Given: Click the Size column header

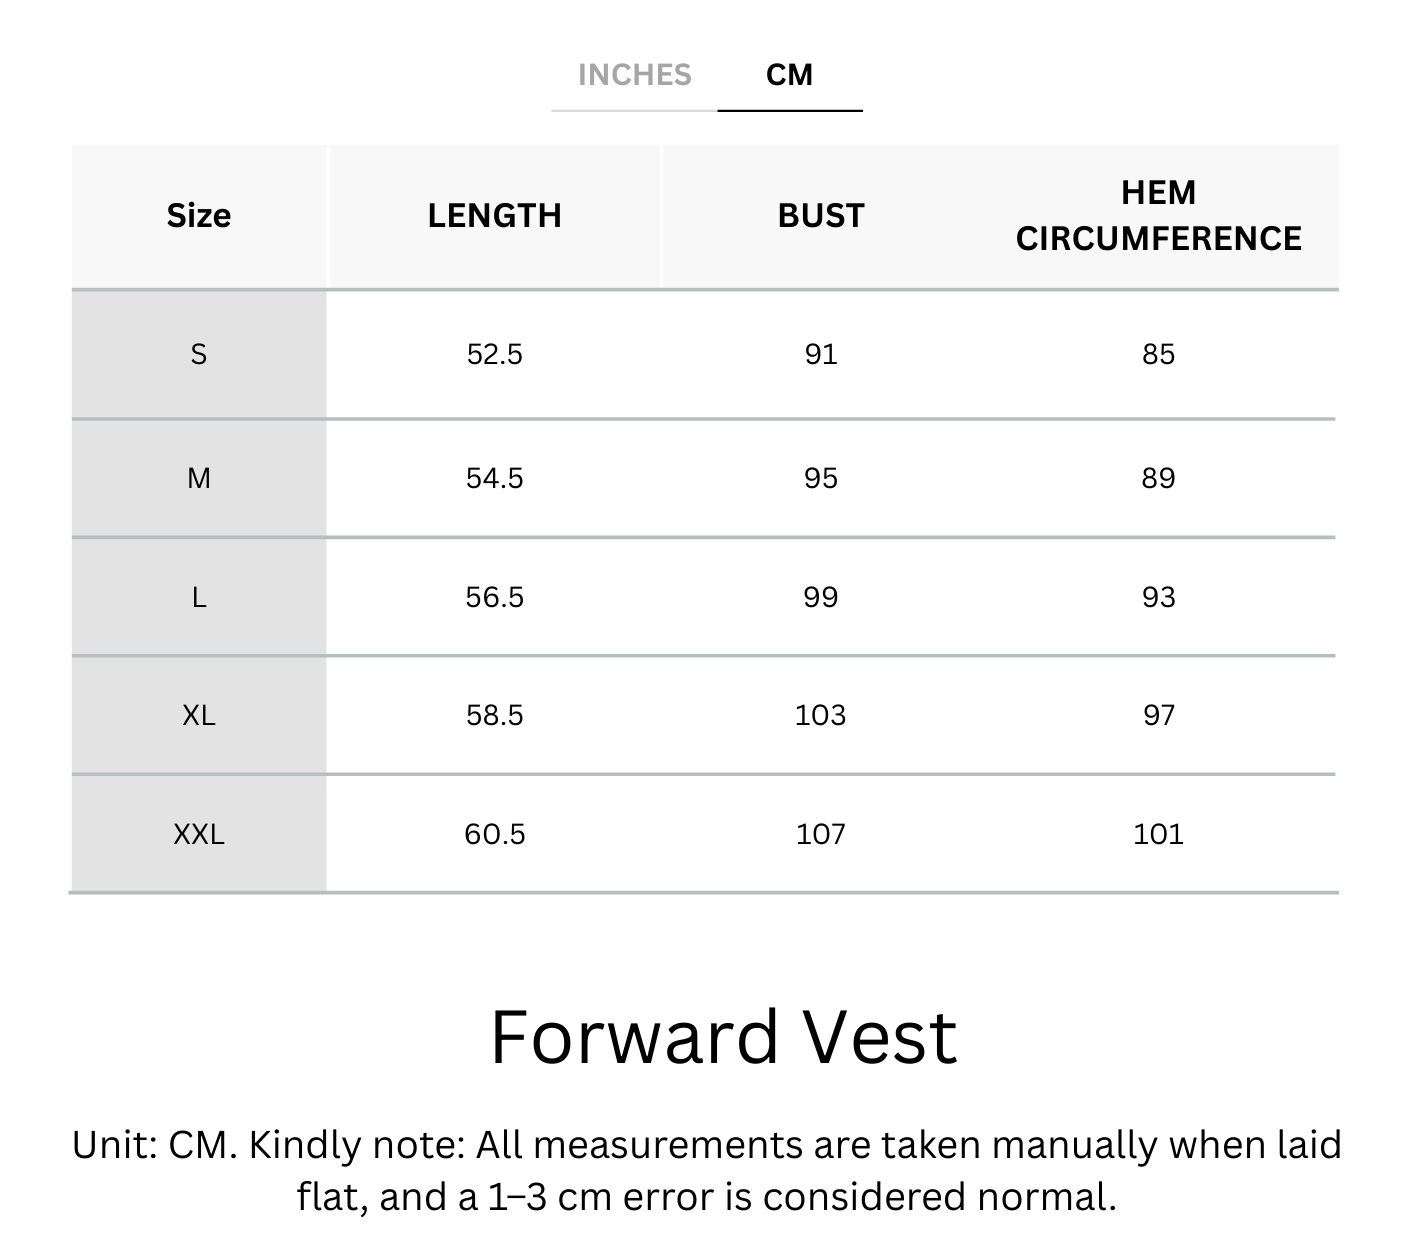Looking at the screenshot, I should coord(199,216).
